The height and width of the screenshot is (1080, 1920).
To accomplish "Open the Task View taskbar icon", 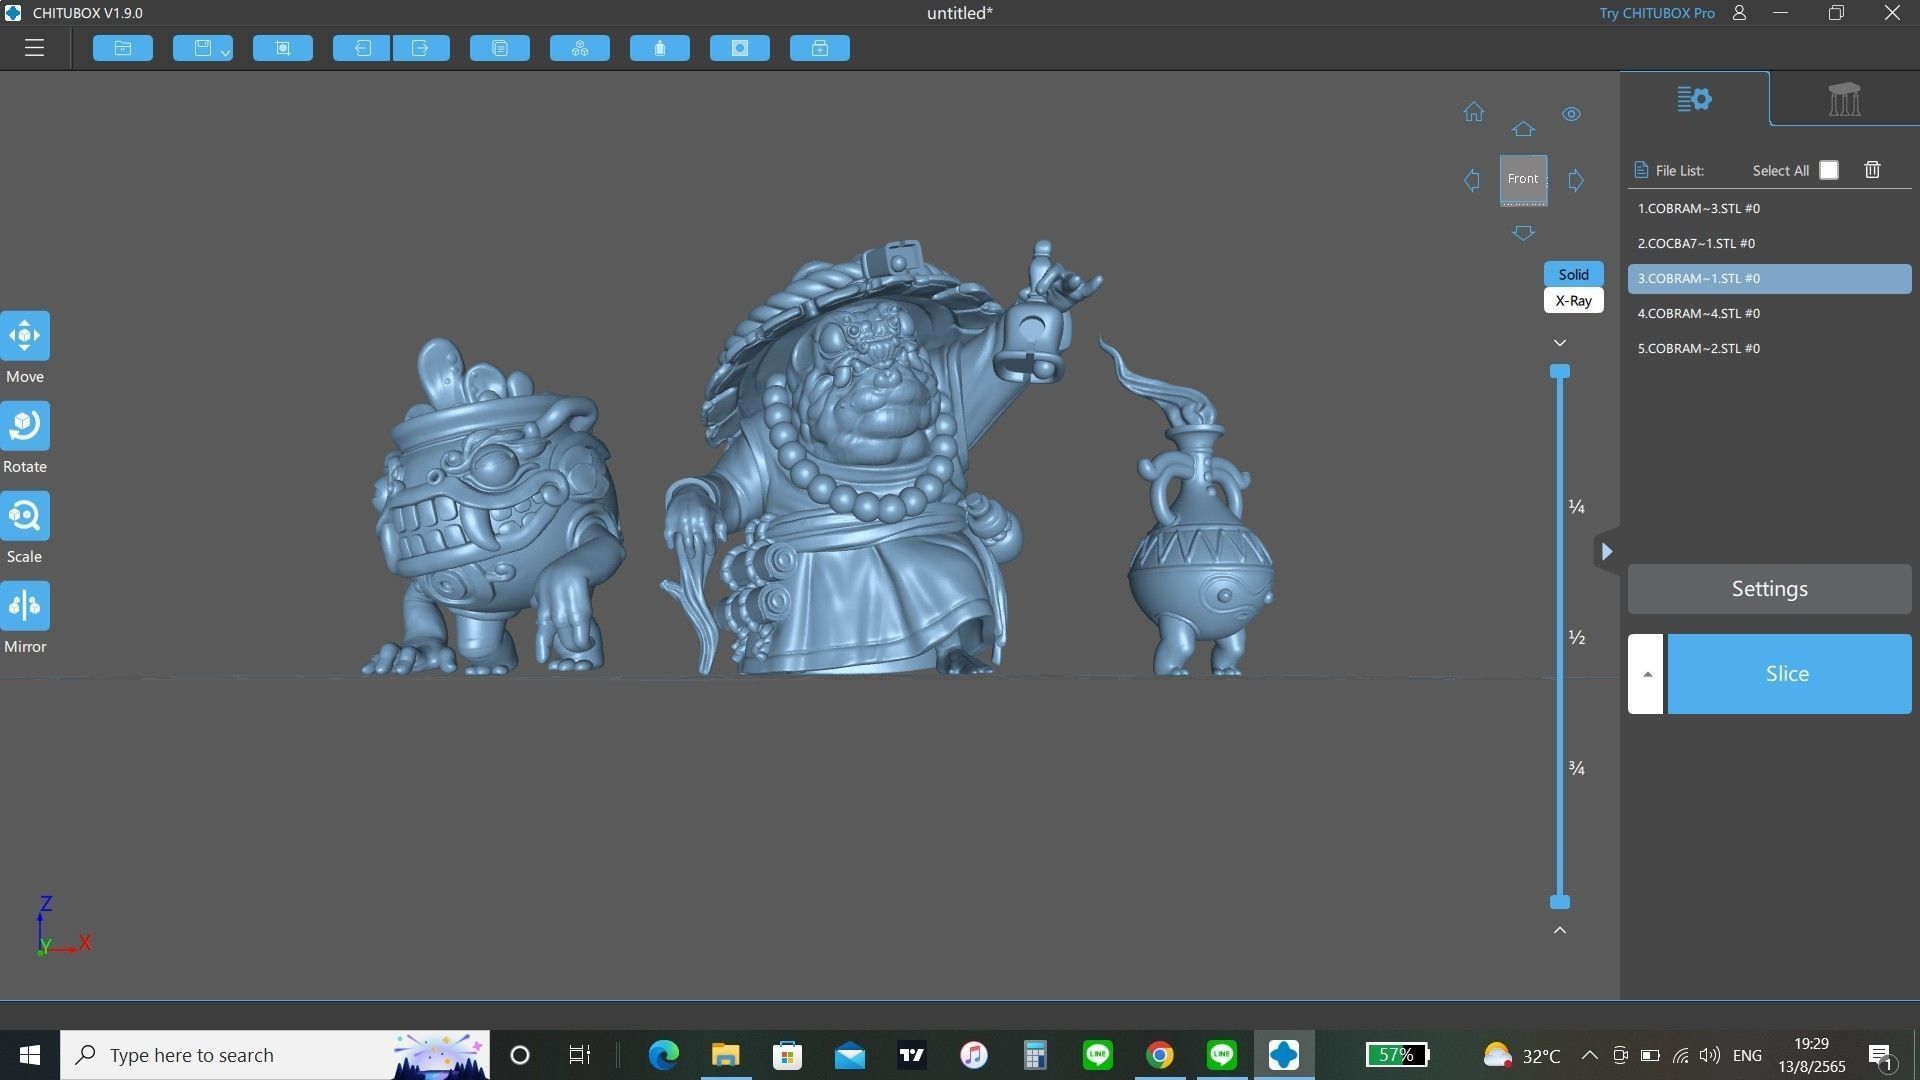I will tap(579, 1055).
